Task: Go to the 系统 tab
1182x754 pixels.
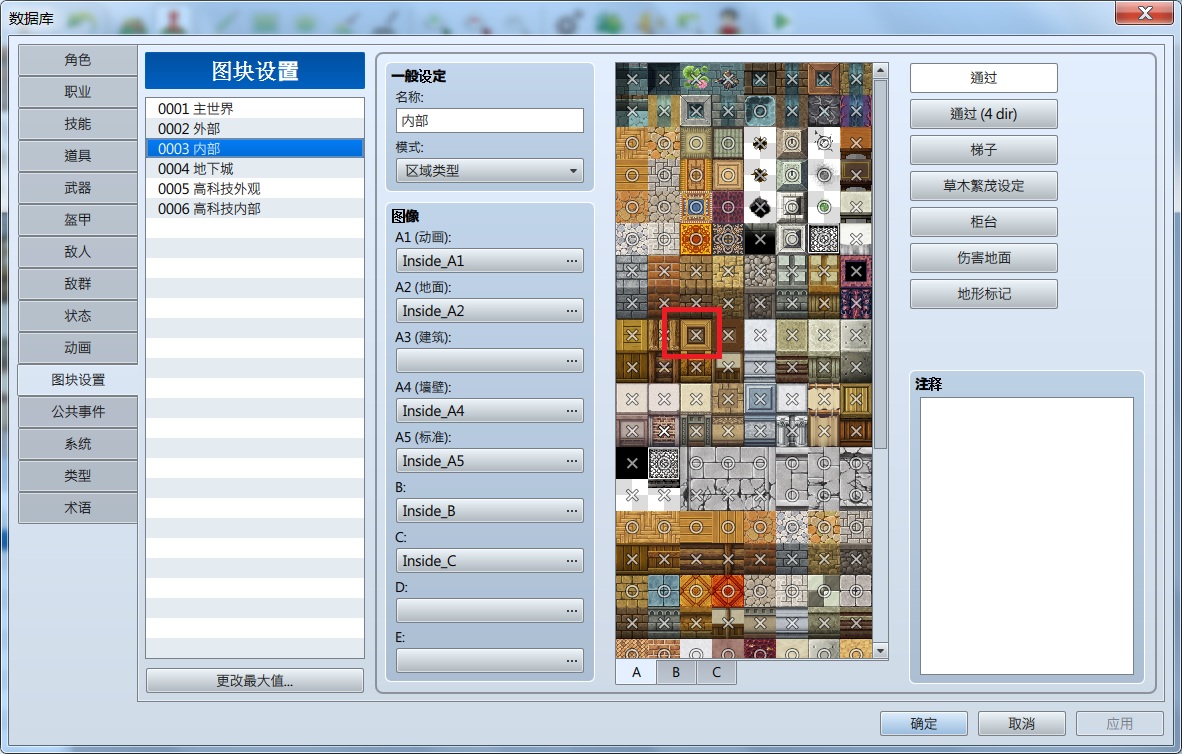Action: 78,444
